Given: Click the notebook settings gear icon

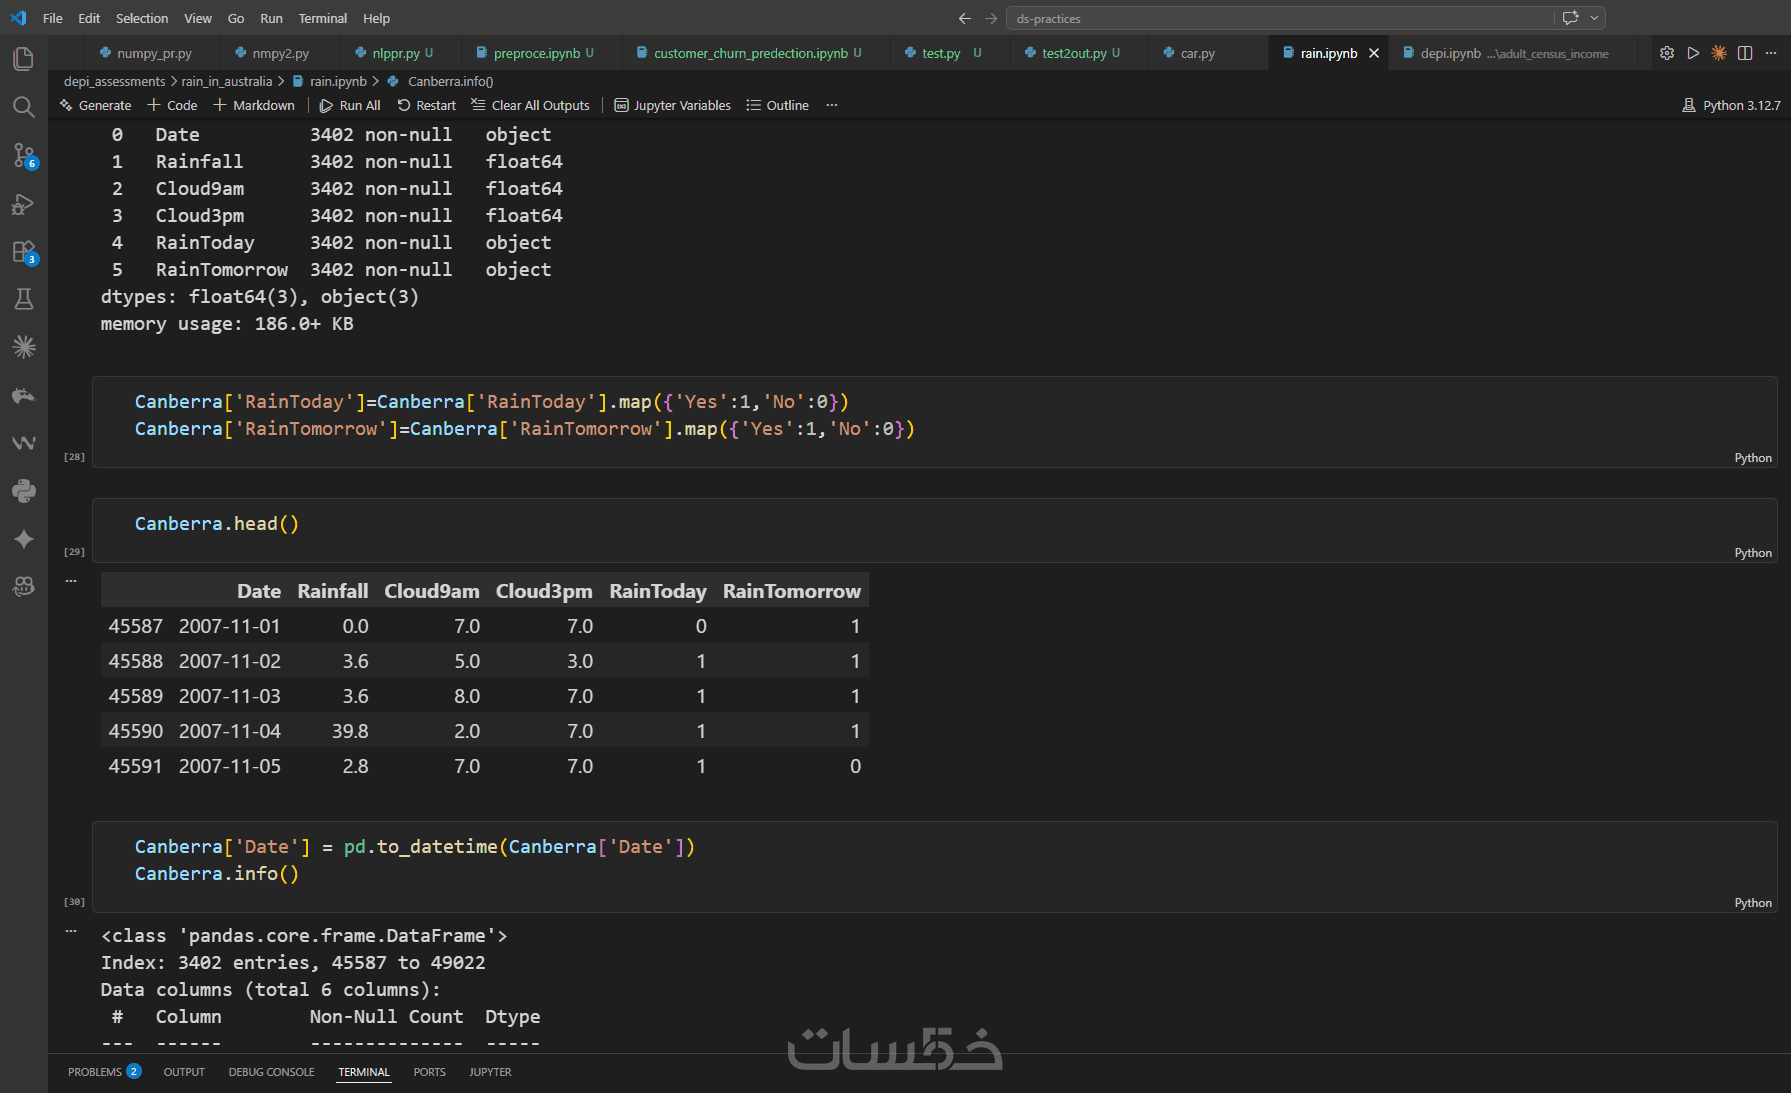Looking at the screenshot, I should click(x=1666, y=53).
